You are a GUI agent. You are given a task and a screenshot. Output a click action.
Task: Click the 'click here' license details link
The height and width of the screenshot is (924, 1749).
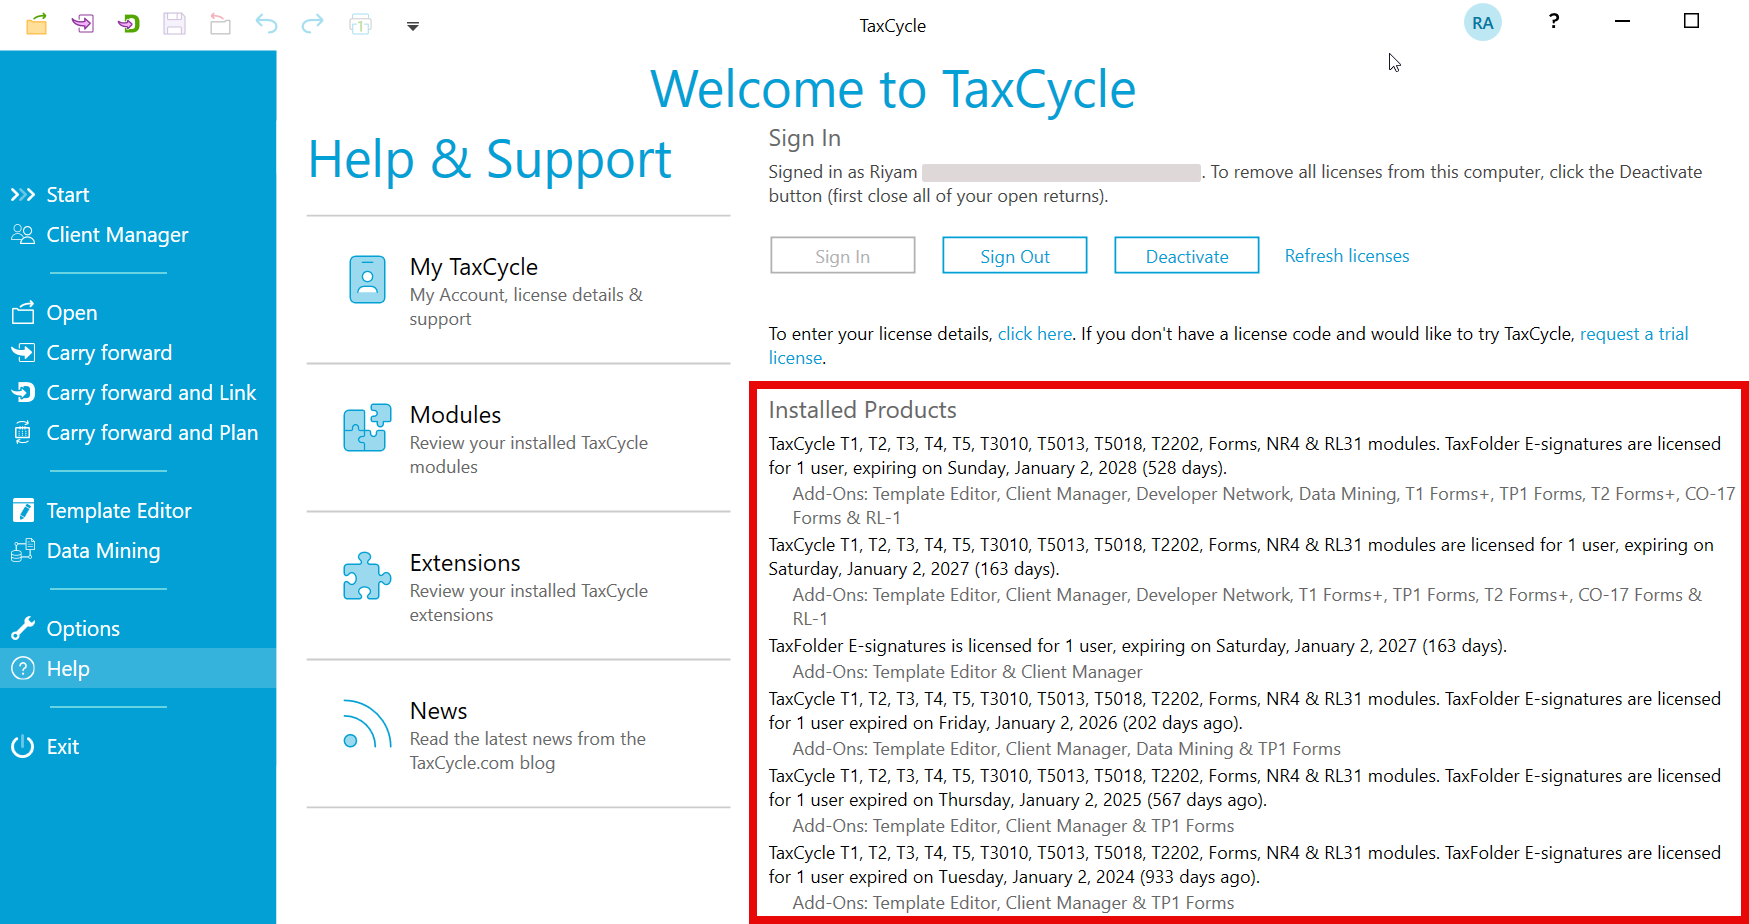(1035, 334)
